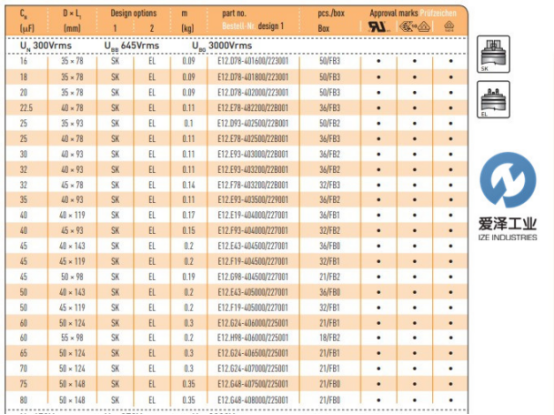Select part number E12.G24-406500/225001
This screenshot has width=554, height=415.
[x=253, y=353]
